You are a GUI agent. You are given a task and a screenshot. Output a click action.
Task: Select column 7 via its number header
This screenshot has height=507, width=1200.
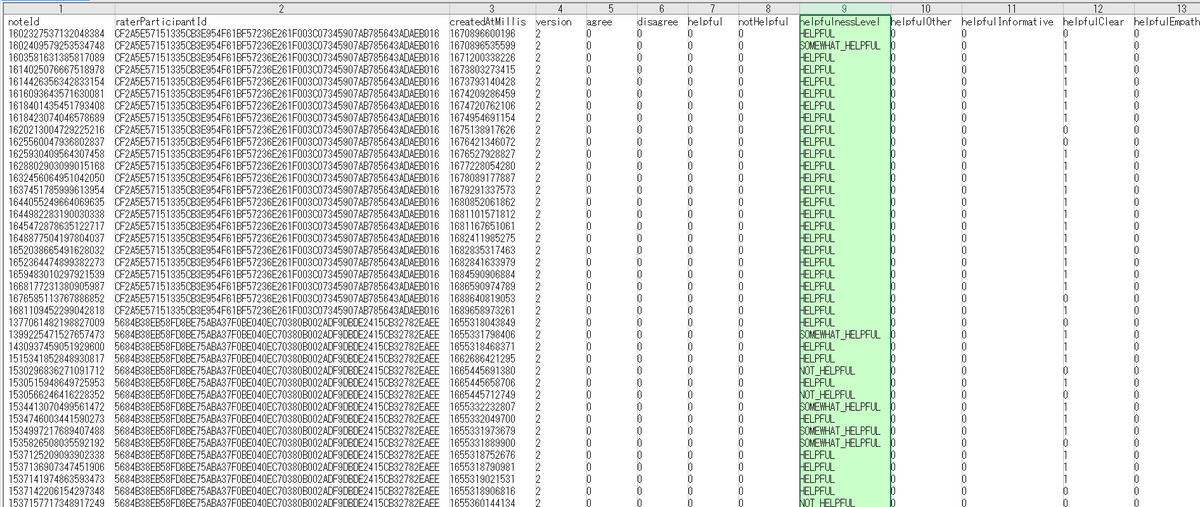pyautogui.click(x=710, y=8)
